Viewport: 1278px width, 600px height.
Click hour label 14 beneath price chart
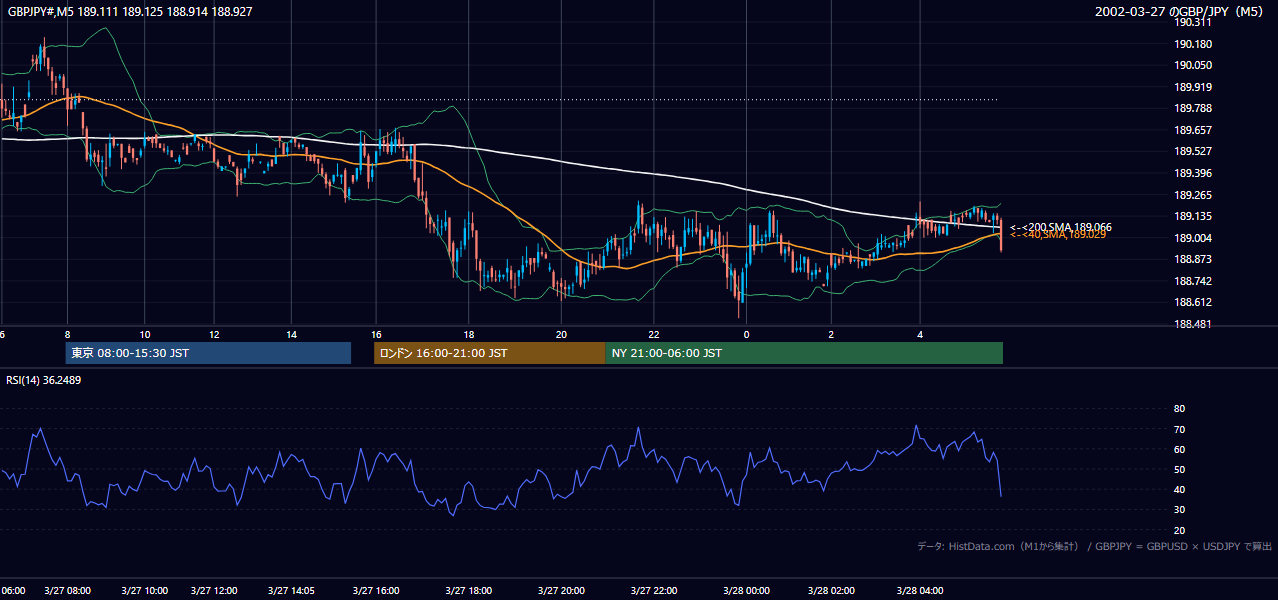(291, 334)
